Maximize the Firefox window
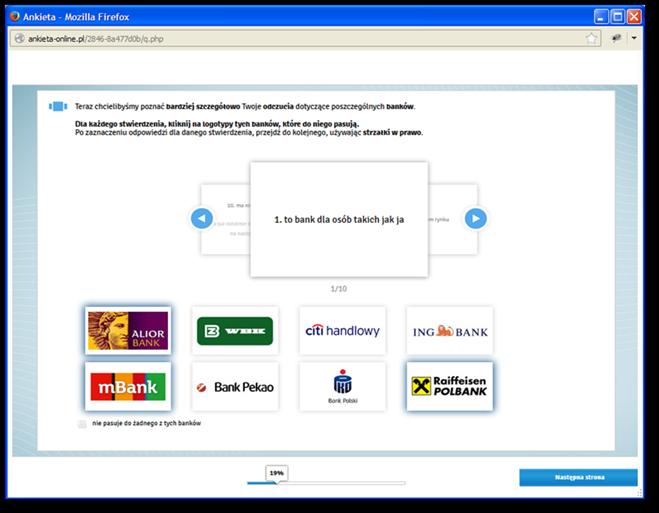The image size is (659, 513). tap(618, 17)
